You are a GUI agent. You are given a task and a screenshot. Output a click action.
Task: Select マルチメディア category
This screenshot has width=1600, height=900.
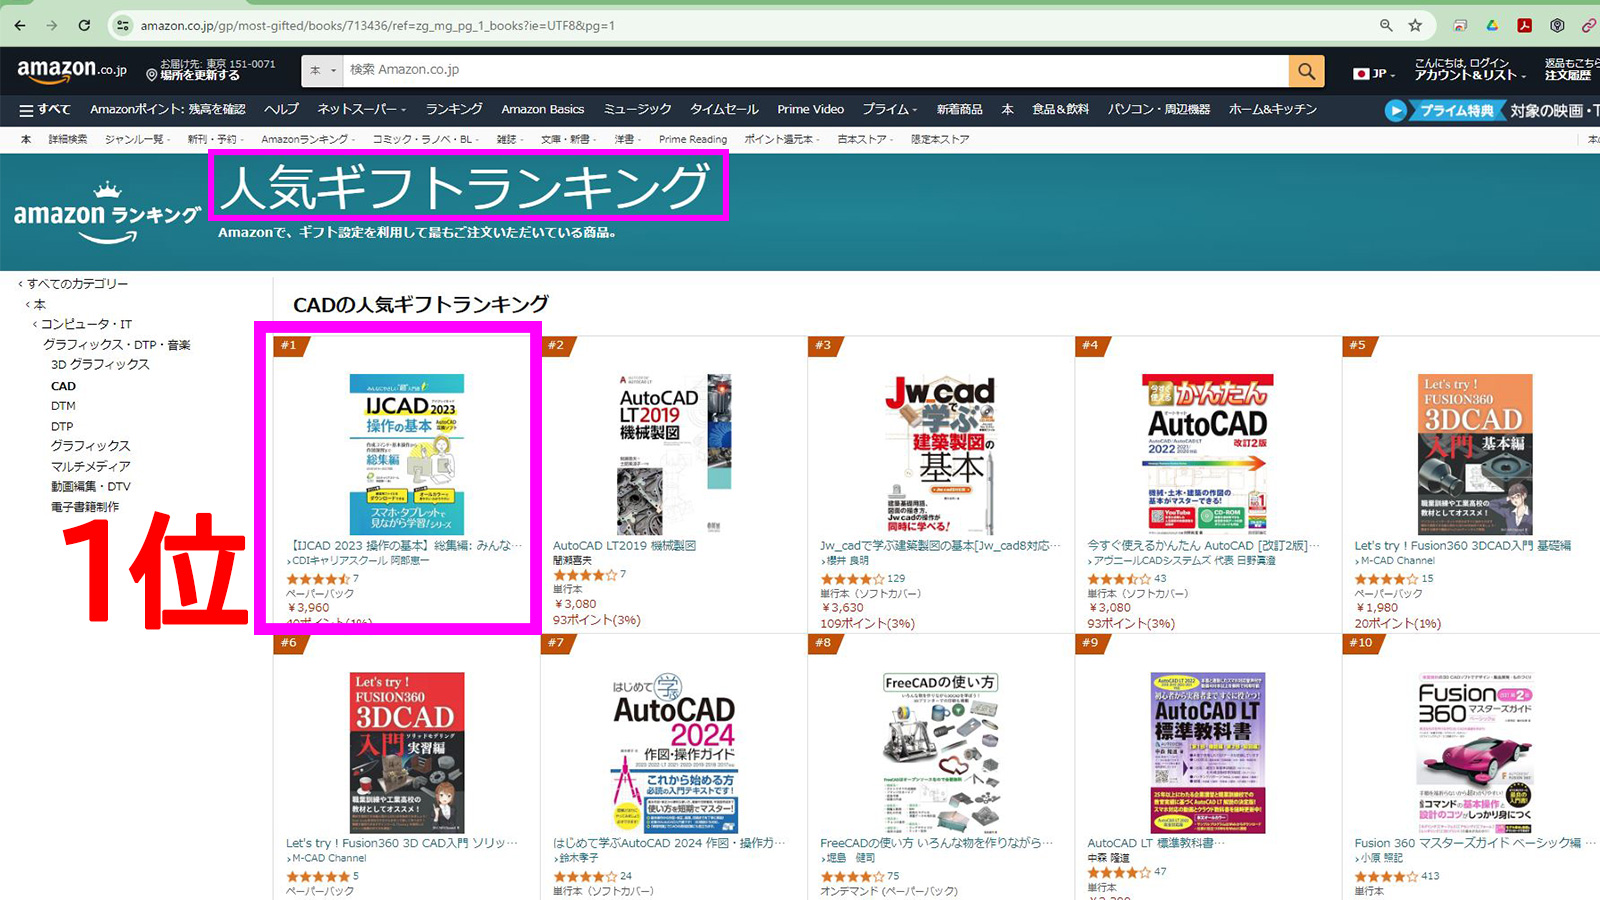[x=91, y=466]
